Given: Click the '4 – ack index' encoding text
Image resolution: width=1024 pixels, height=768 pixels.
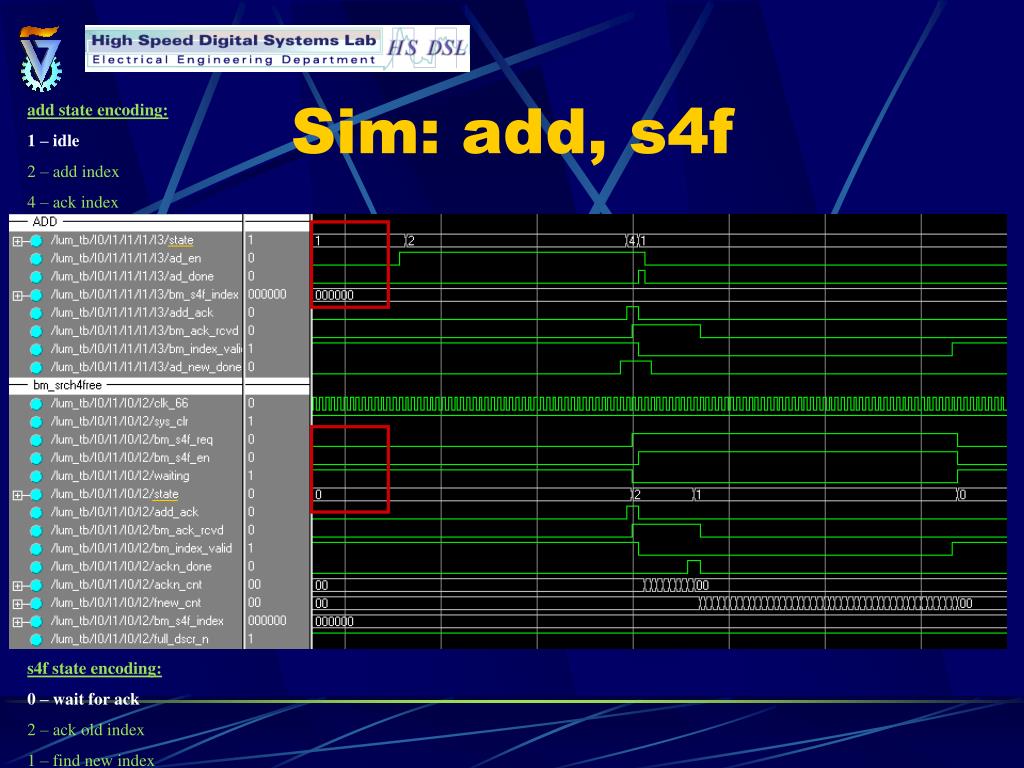Looking at the screenshot, I should (x=72, y=202).
